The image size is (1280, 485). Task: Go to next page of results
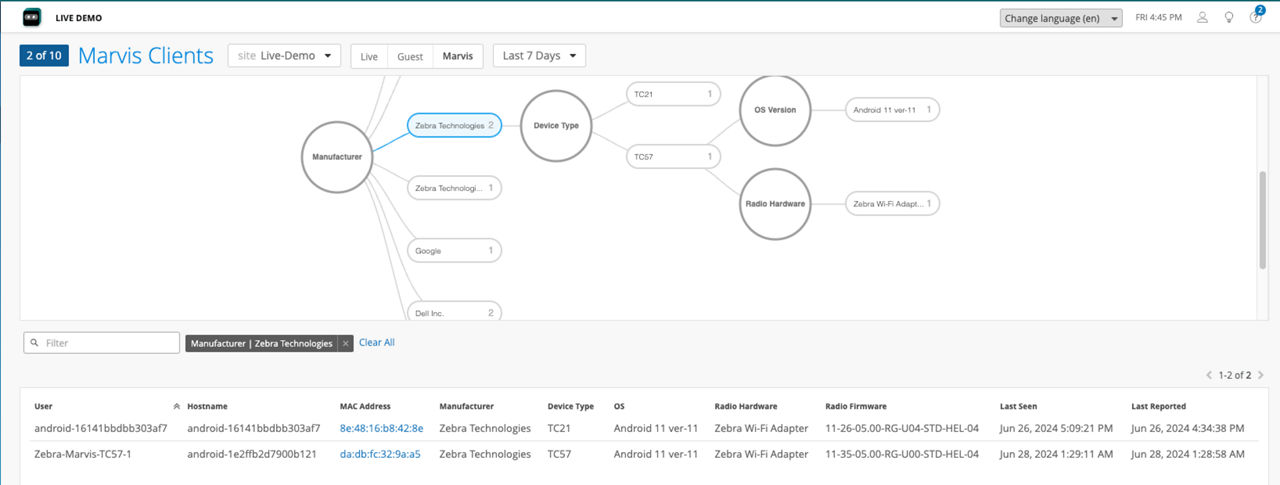(1261, 375)
